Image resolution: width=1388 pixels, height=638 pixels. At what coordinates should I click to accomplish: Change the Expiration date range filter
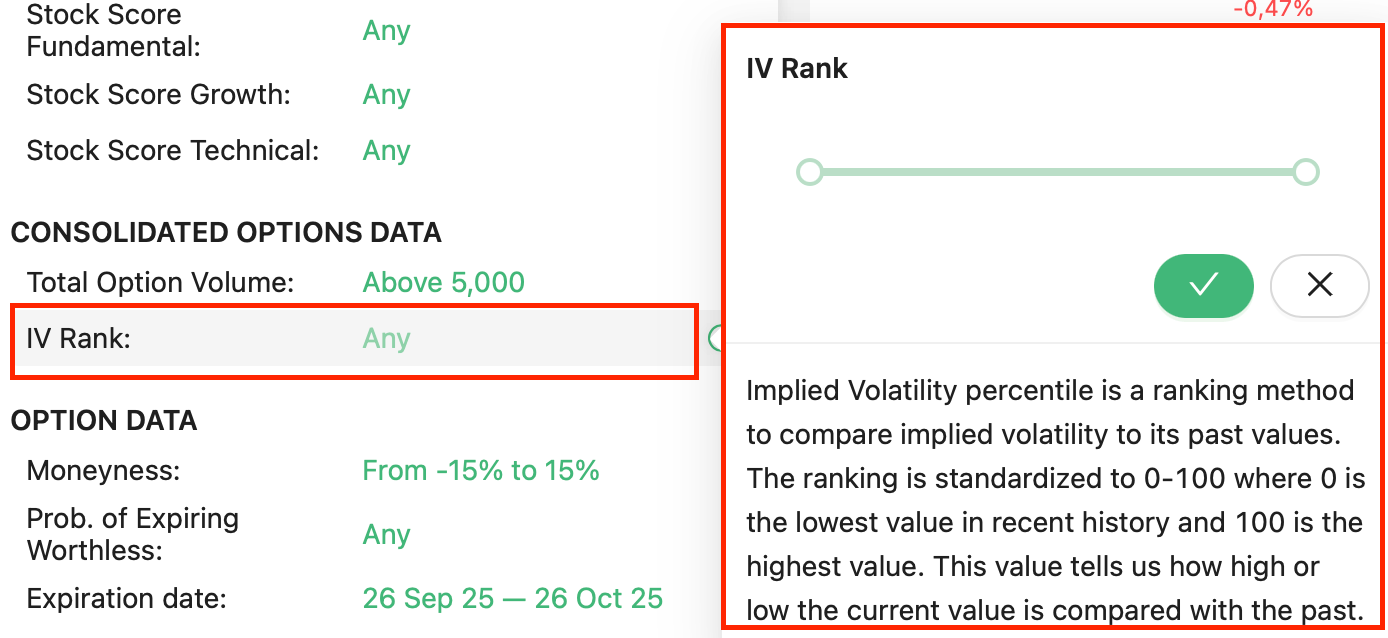(x=512, y=598)
